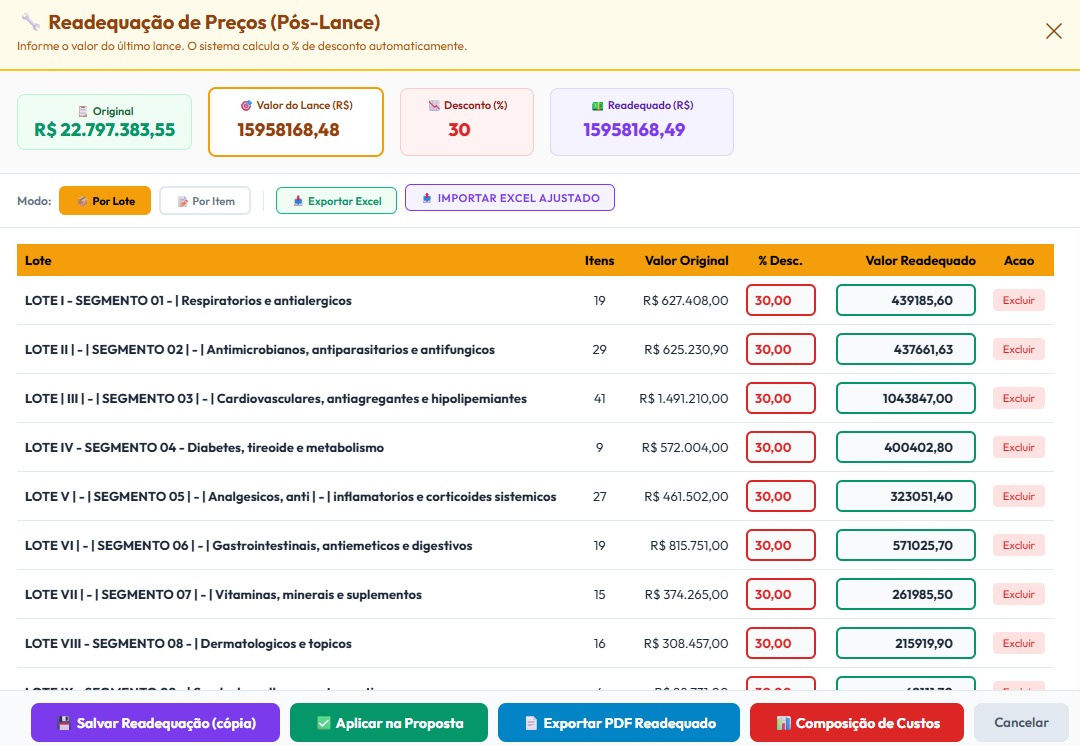Viewport: 1080px width, 745px height.
Task: Click the wrench icon beside the title
Action: pos(30,22)
